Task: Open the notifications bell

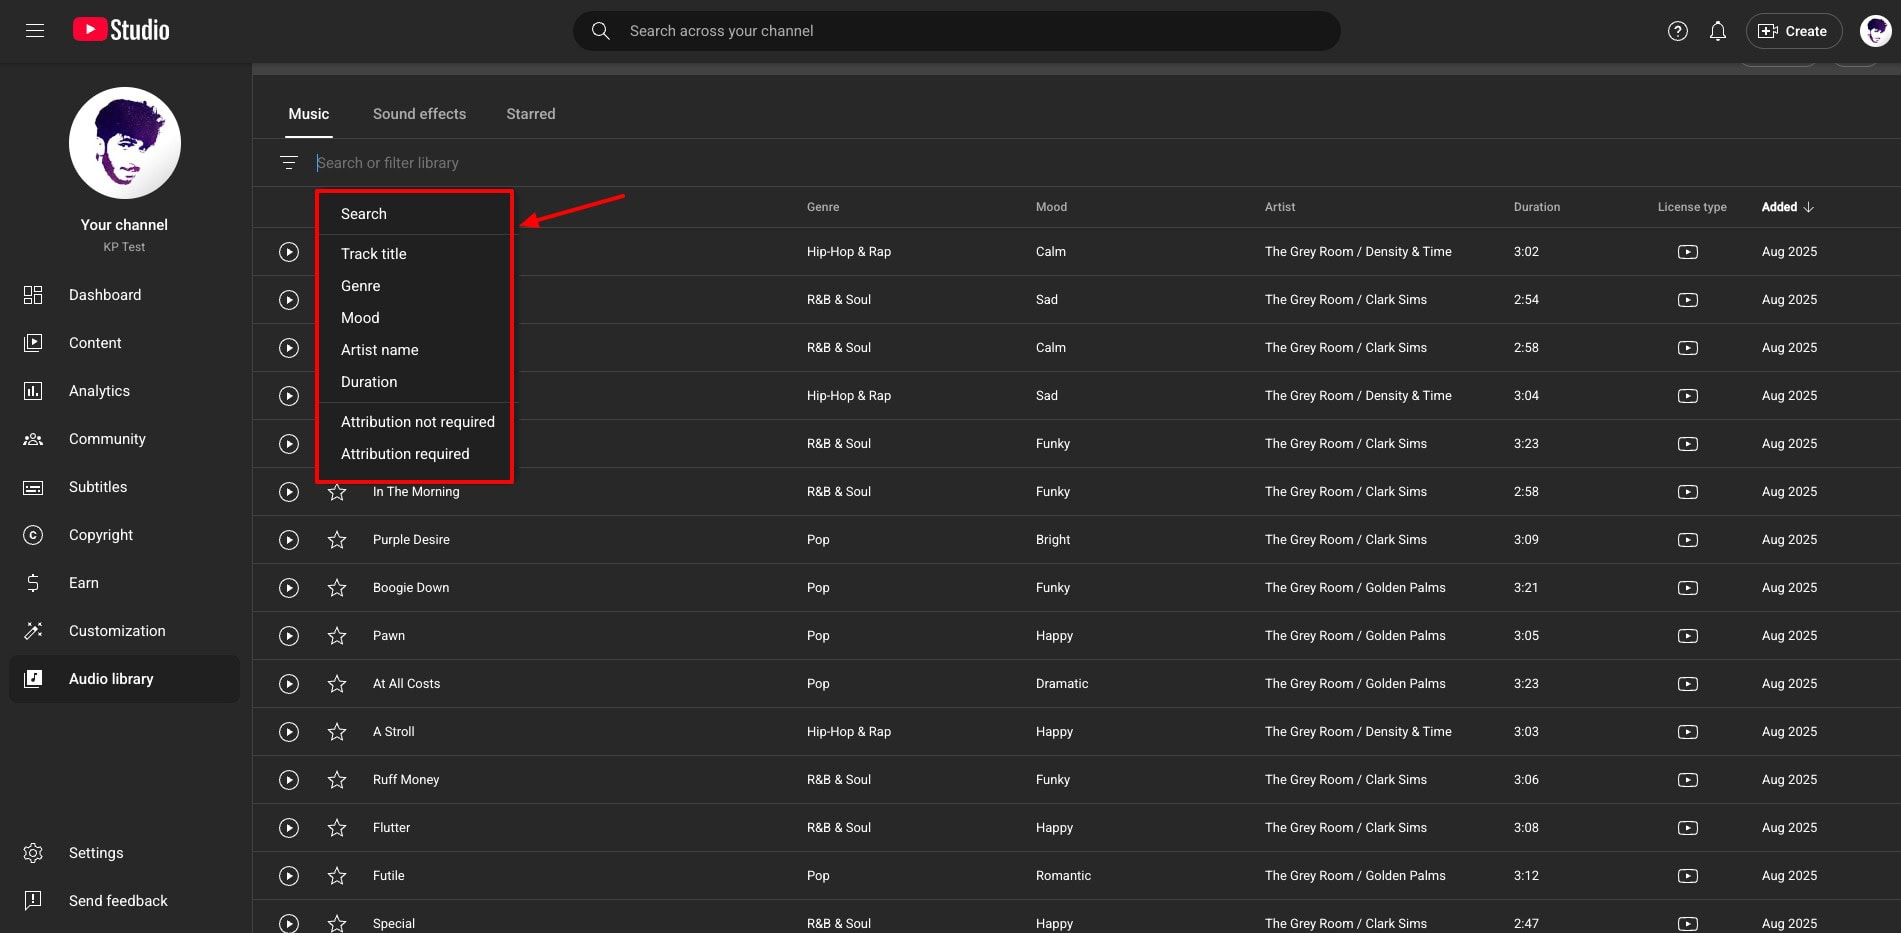Action: click(x=1717, y=31)
